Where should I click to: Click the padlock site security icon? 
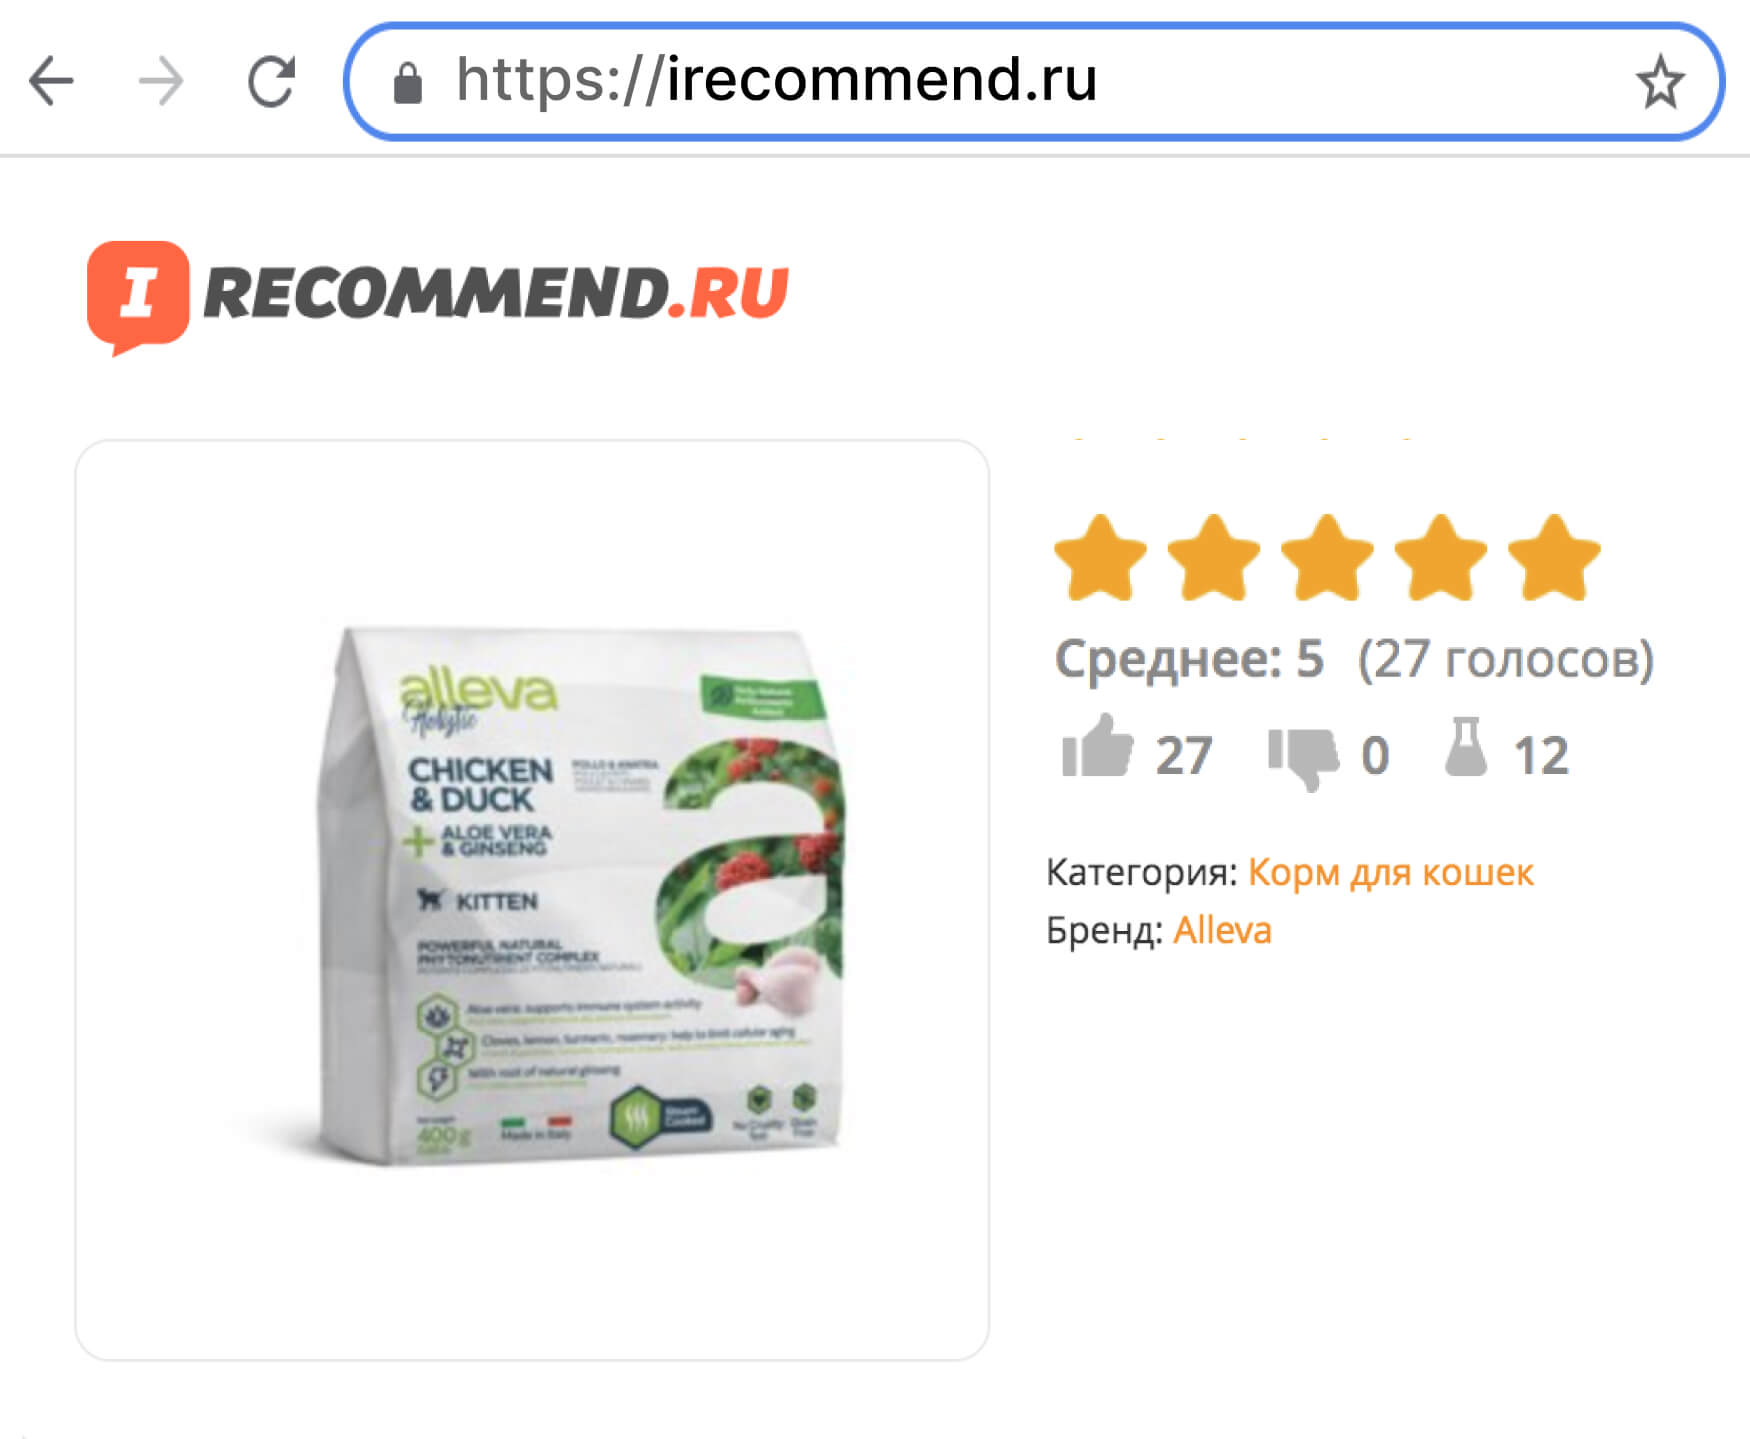(408, 82)
